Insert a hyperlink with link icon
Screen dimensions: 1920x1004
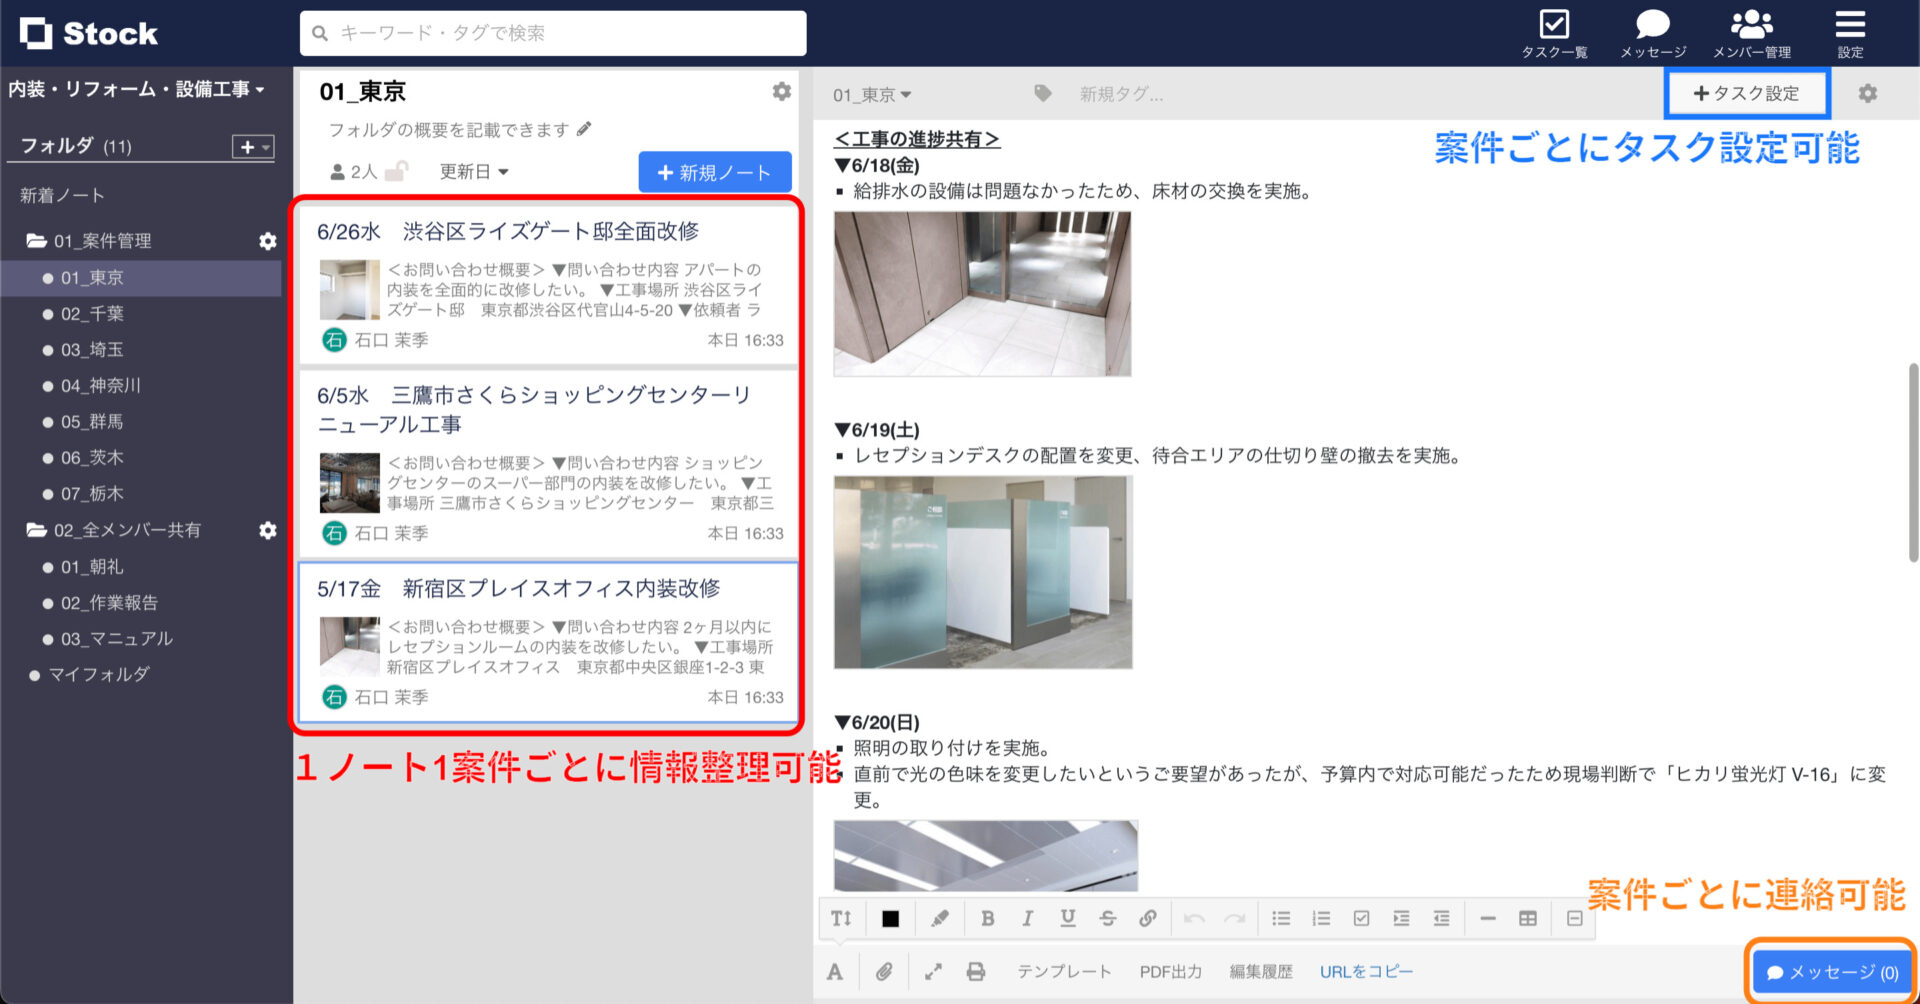(x=1147, y=918)
